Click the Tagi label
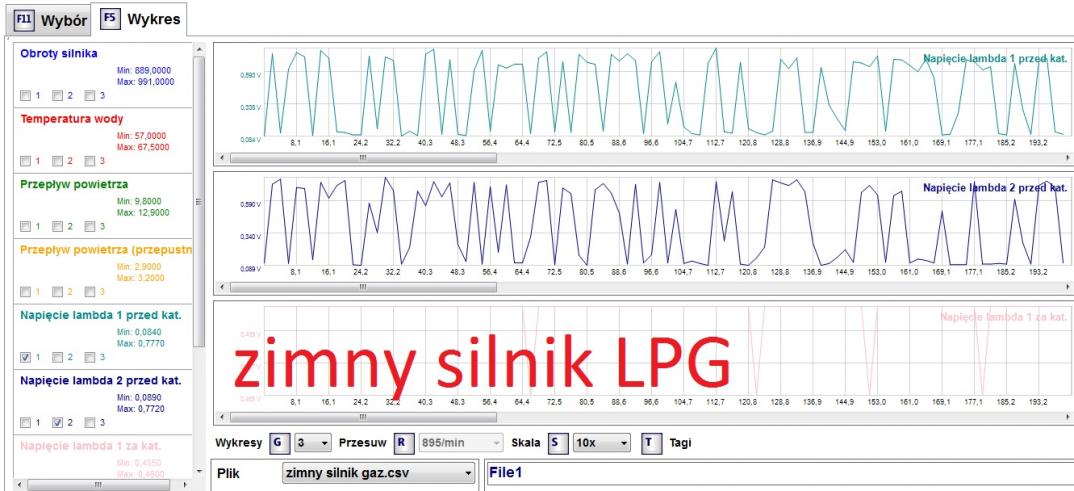Viewport: 1074px width, 491px height. (x=680, y=442)
